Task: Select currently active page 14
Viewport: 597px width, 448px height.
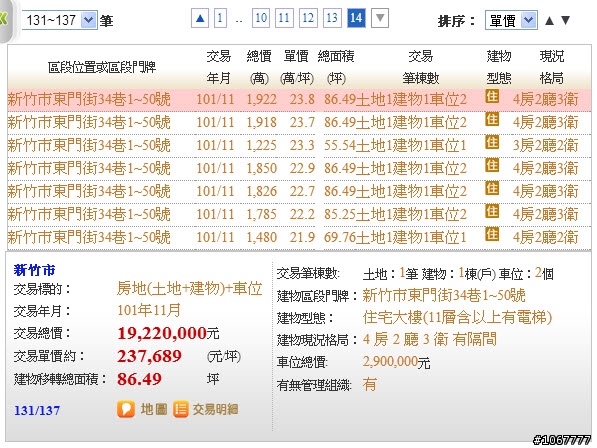Action: coord(356,18)
